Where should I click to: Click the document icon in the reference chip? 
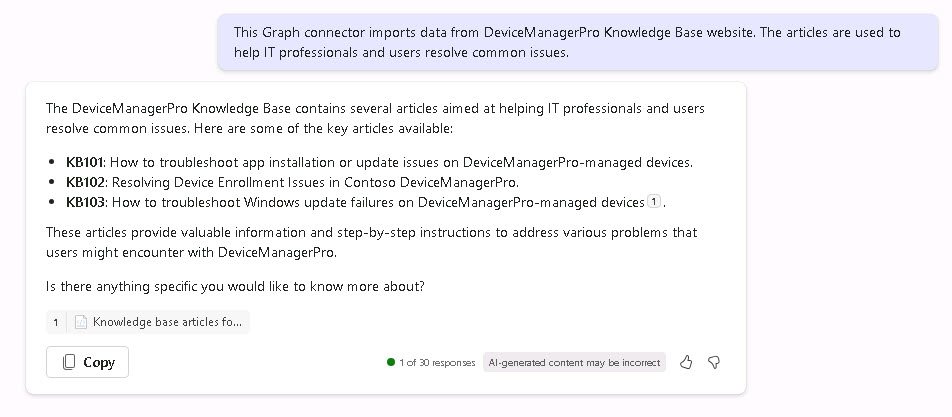click(80, 322)
